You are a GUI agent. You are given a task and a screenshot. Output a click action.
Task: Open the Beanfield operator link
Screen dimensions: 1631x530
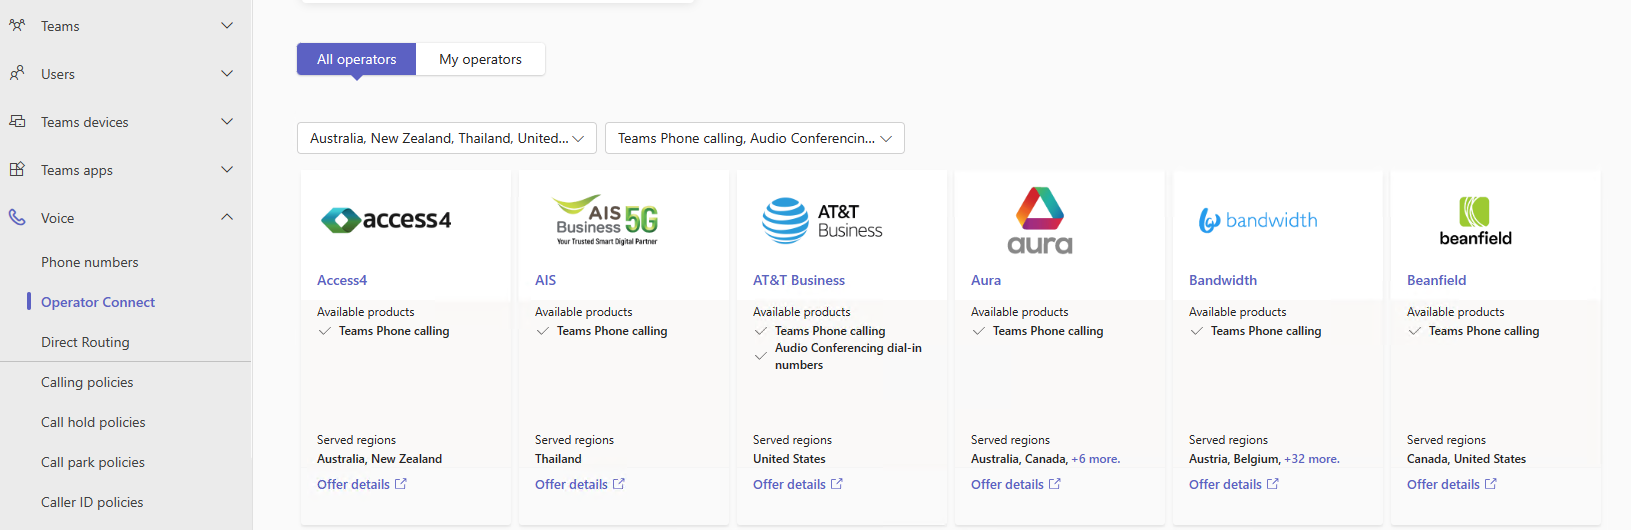click(x=1437, y=280)
